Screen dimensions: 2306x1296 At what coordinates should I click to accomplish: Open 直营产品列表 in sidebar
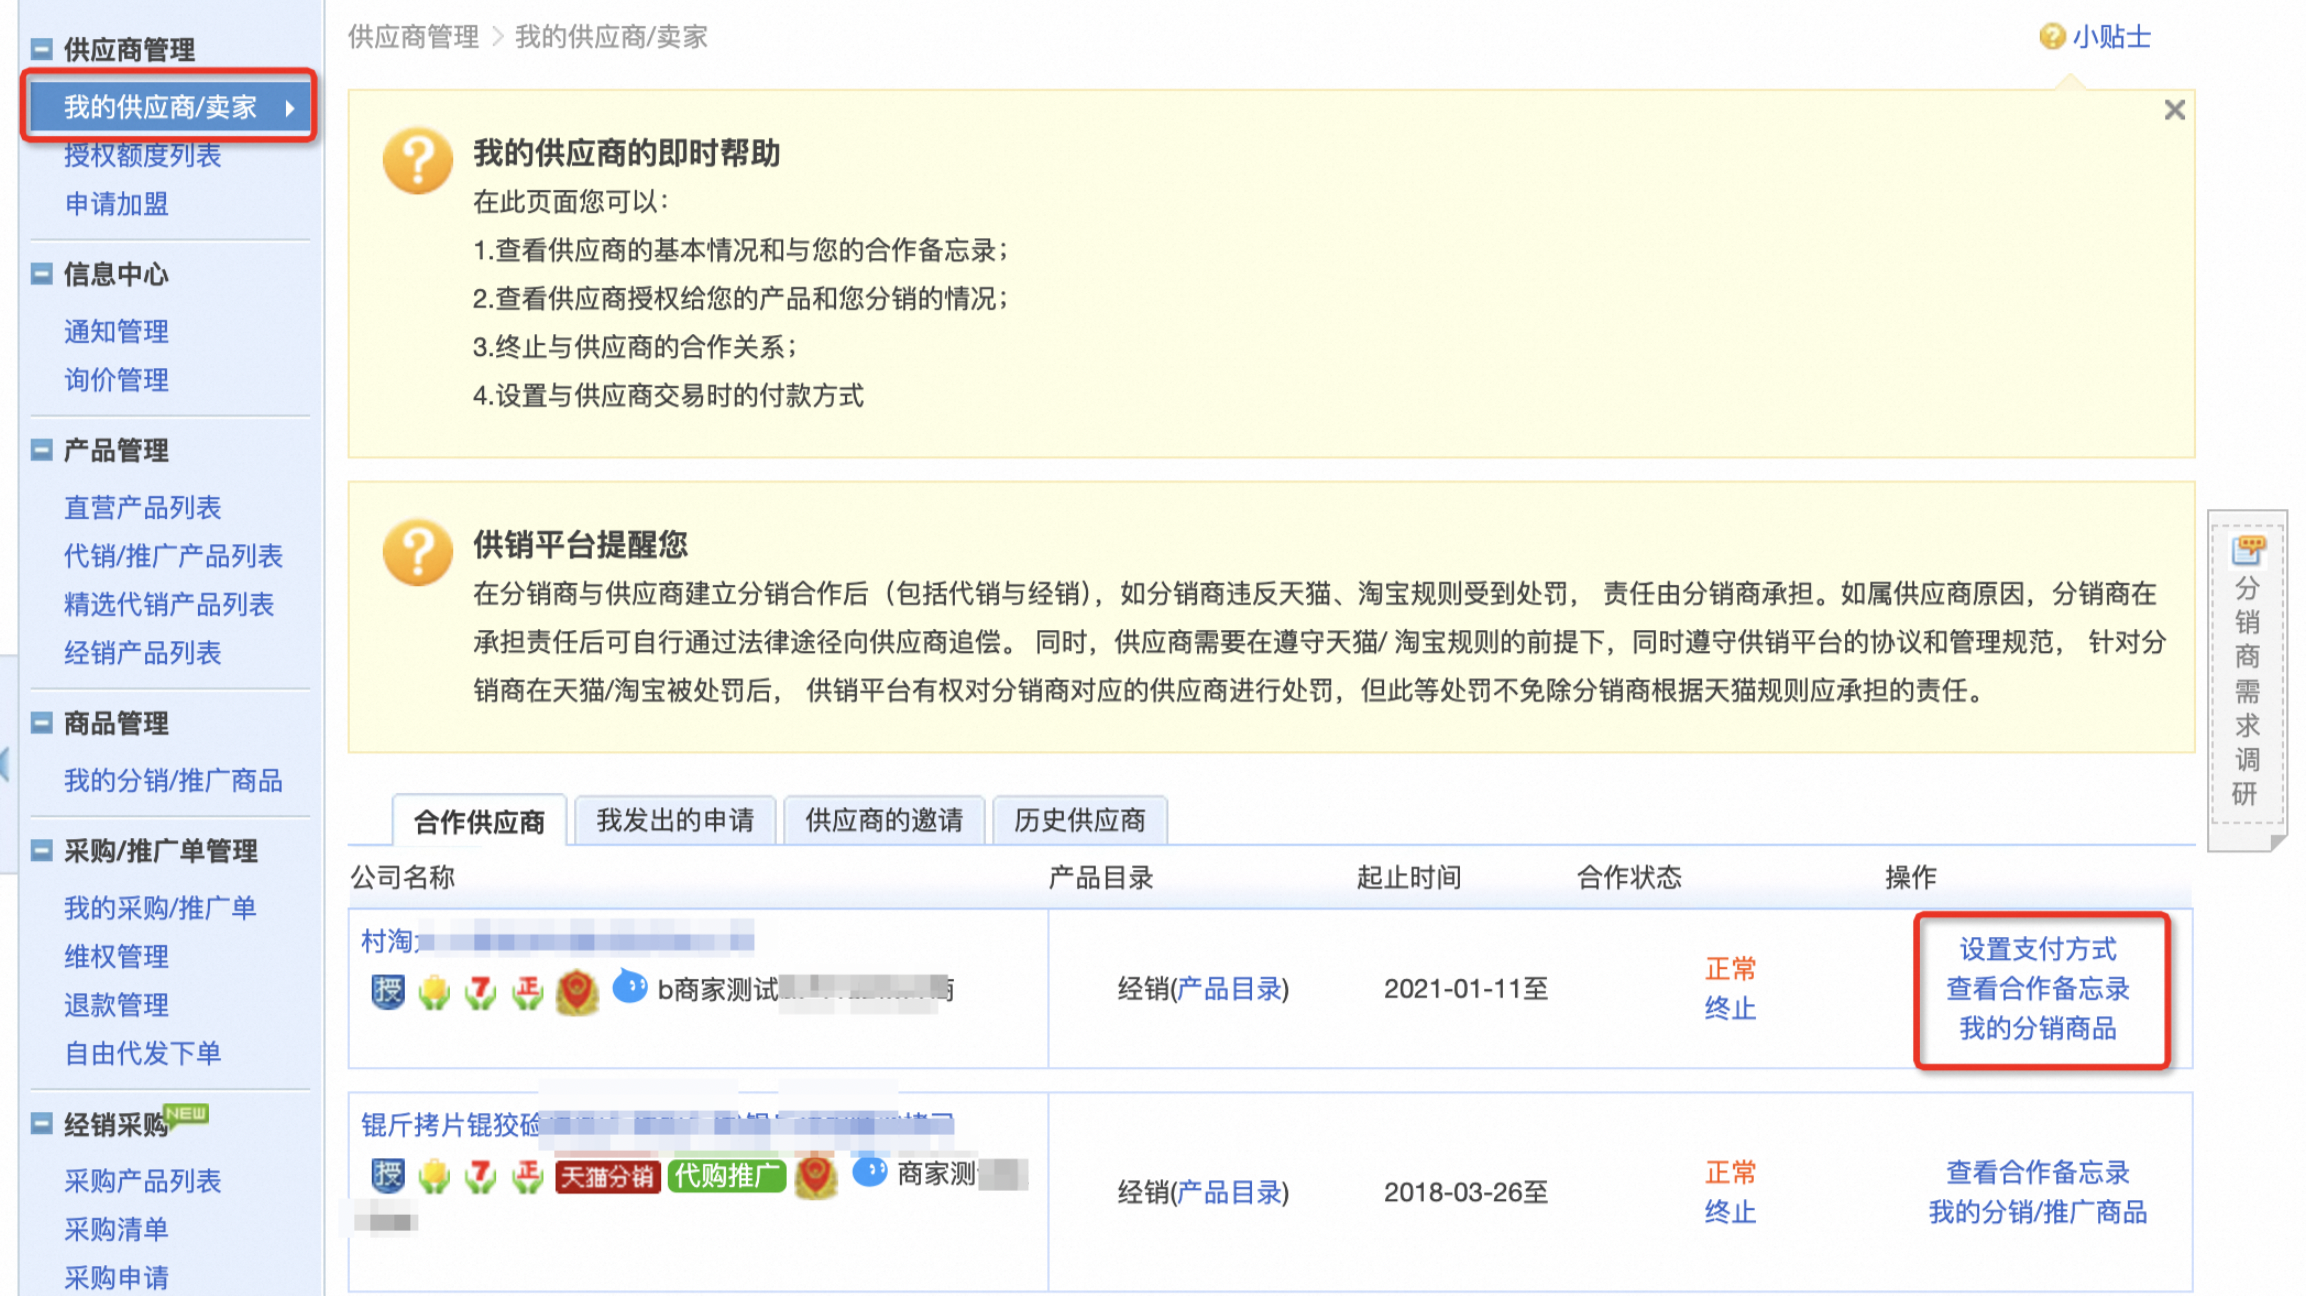pos(143,507)
